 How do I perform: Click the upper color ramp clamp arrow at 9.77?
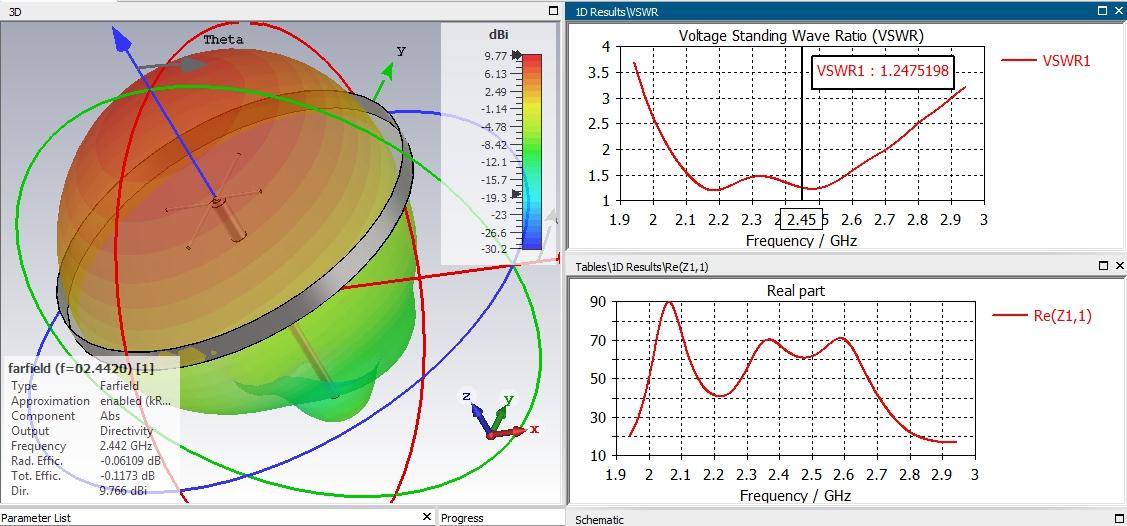click(x=516, y=55)
